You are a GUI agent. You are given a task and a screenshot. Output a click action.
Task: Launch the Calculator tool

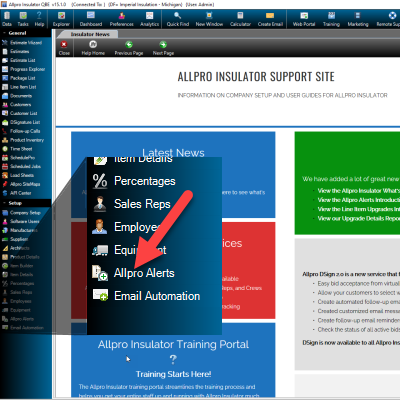click(x=240, y=19)
